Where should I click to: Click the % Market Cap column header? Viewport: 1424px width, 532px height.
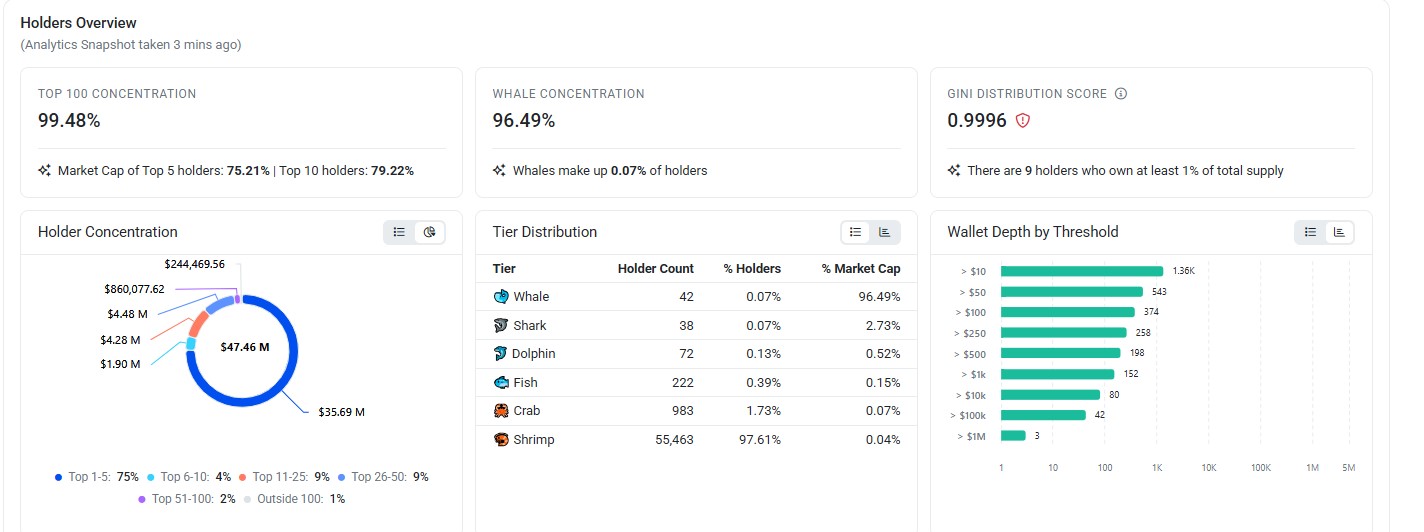point(861,269)
